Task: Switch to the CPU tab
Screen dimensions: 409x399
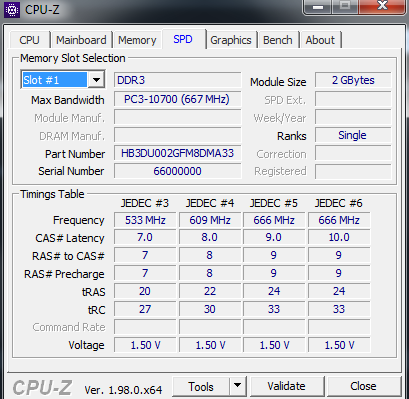Action: [29, 40]
